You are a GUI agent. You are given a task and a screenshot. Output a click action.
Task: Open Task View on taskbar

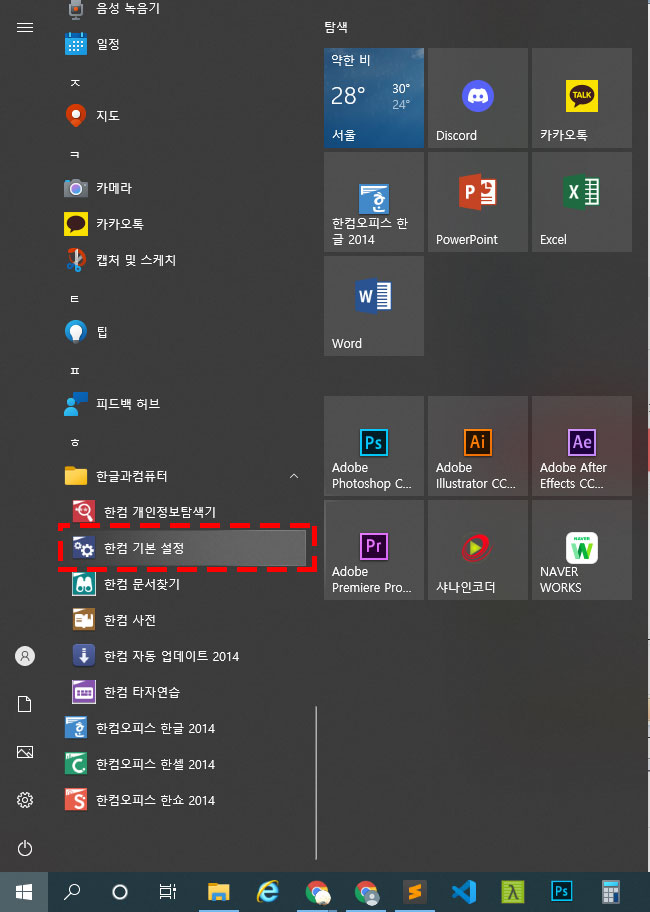167,892
